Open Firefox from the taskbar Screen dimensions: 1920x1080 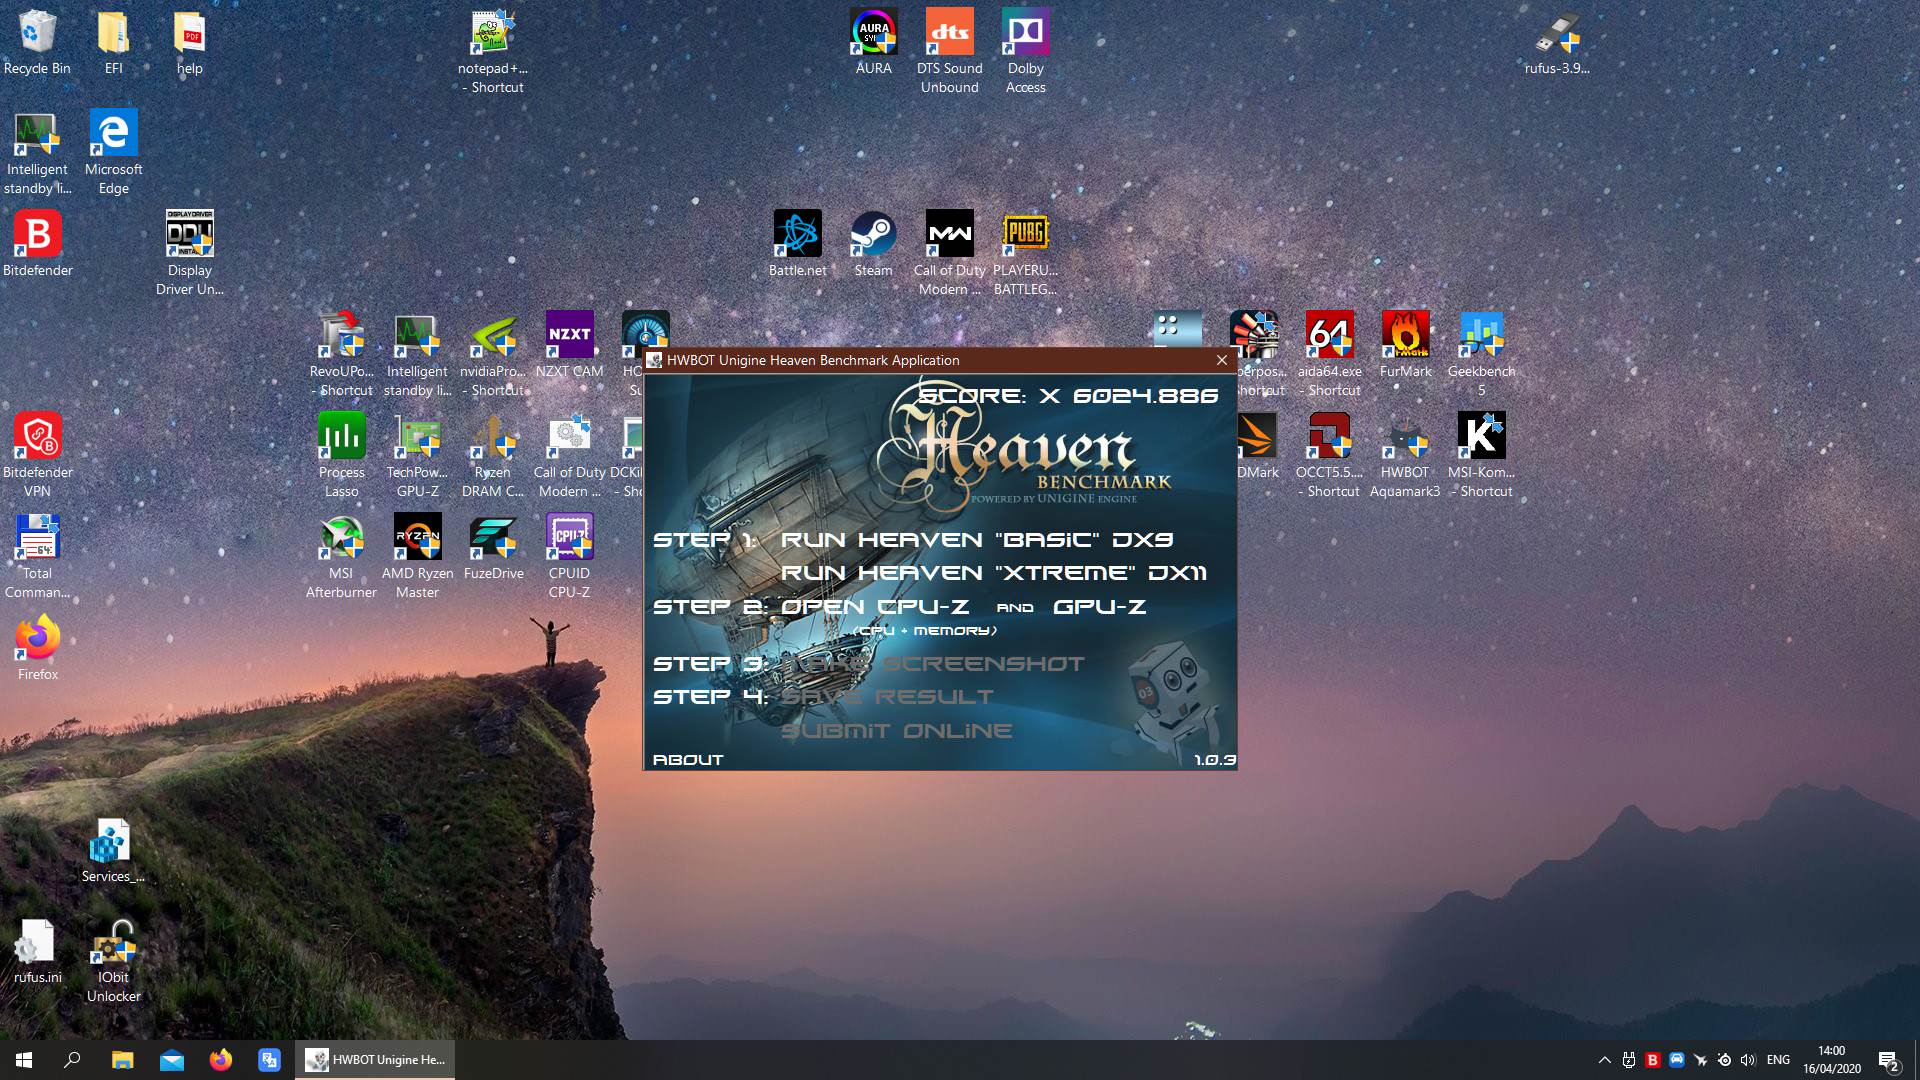pyautogui.click(x=220, y=1060)
